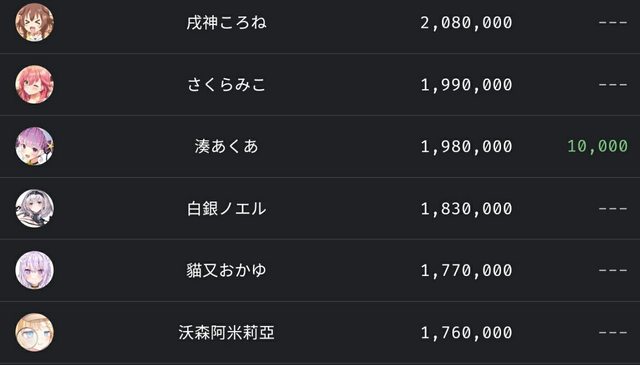Click the 2,080,000 subscriber count
This screenshot has height=365, width=640.
pos(466,23)
